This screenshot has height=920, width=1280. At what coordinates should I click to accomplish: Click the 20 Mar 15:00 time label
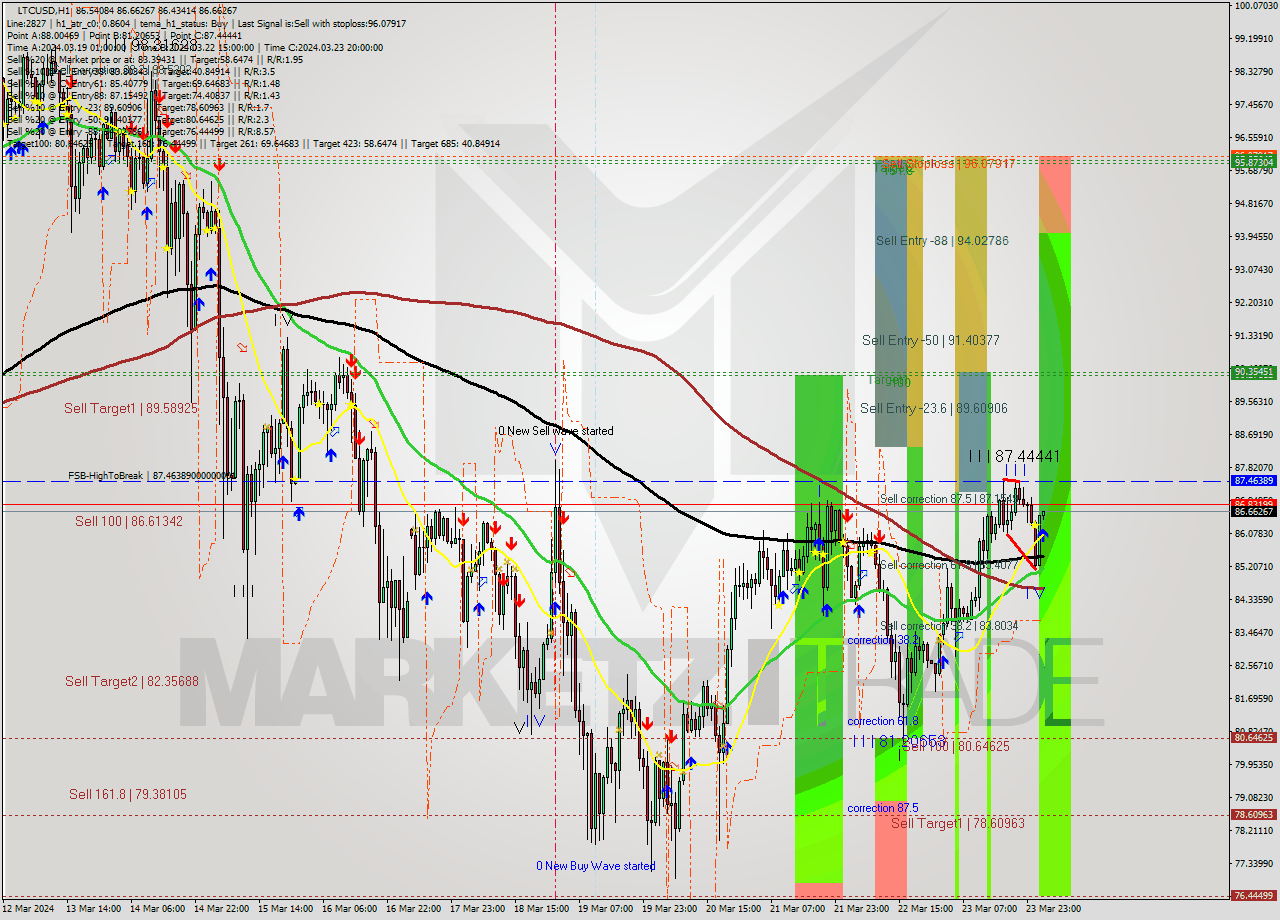[733, 909]
